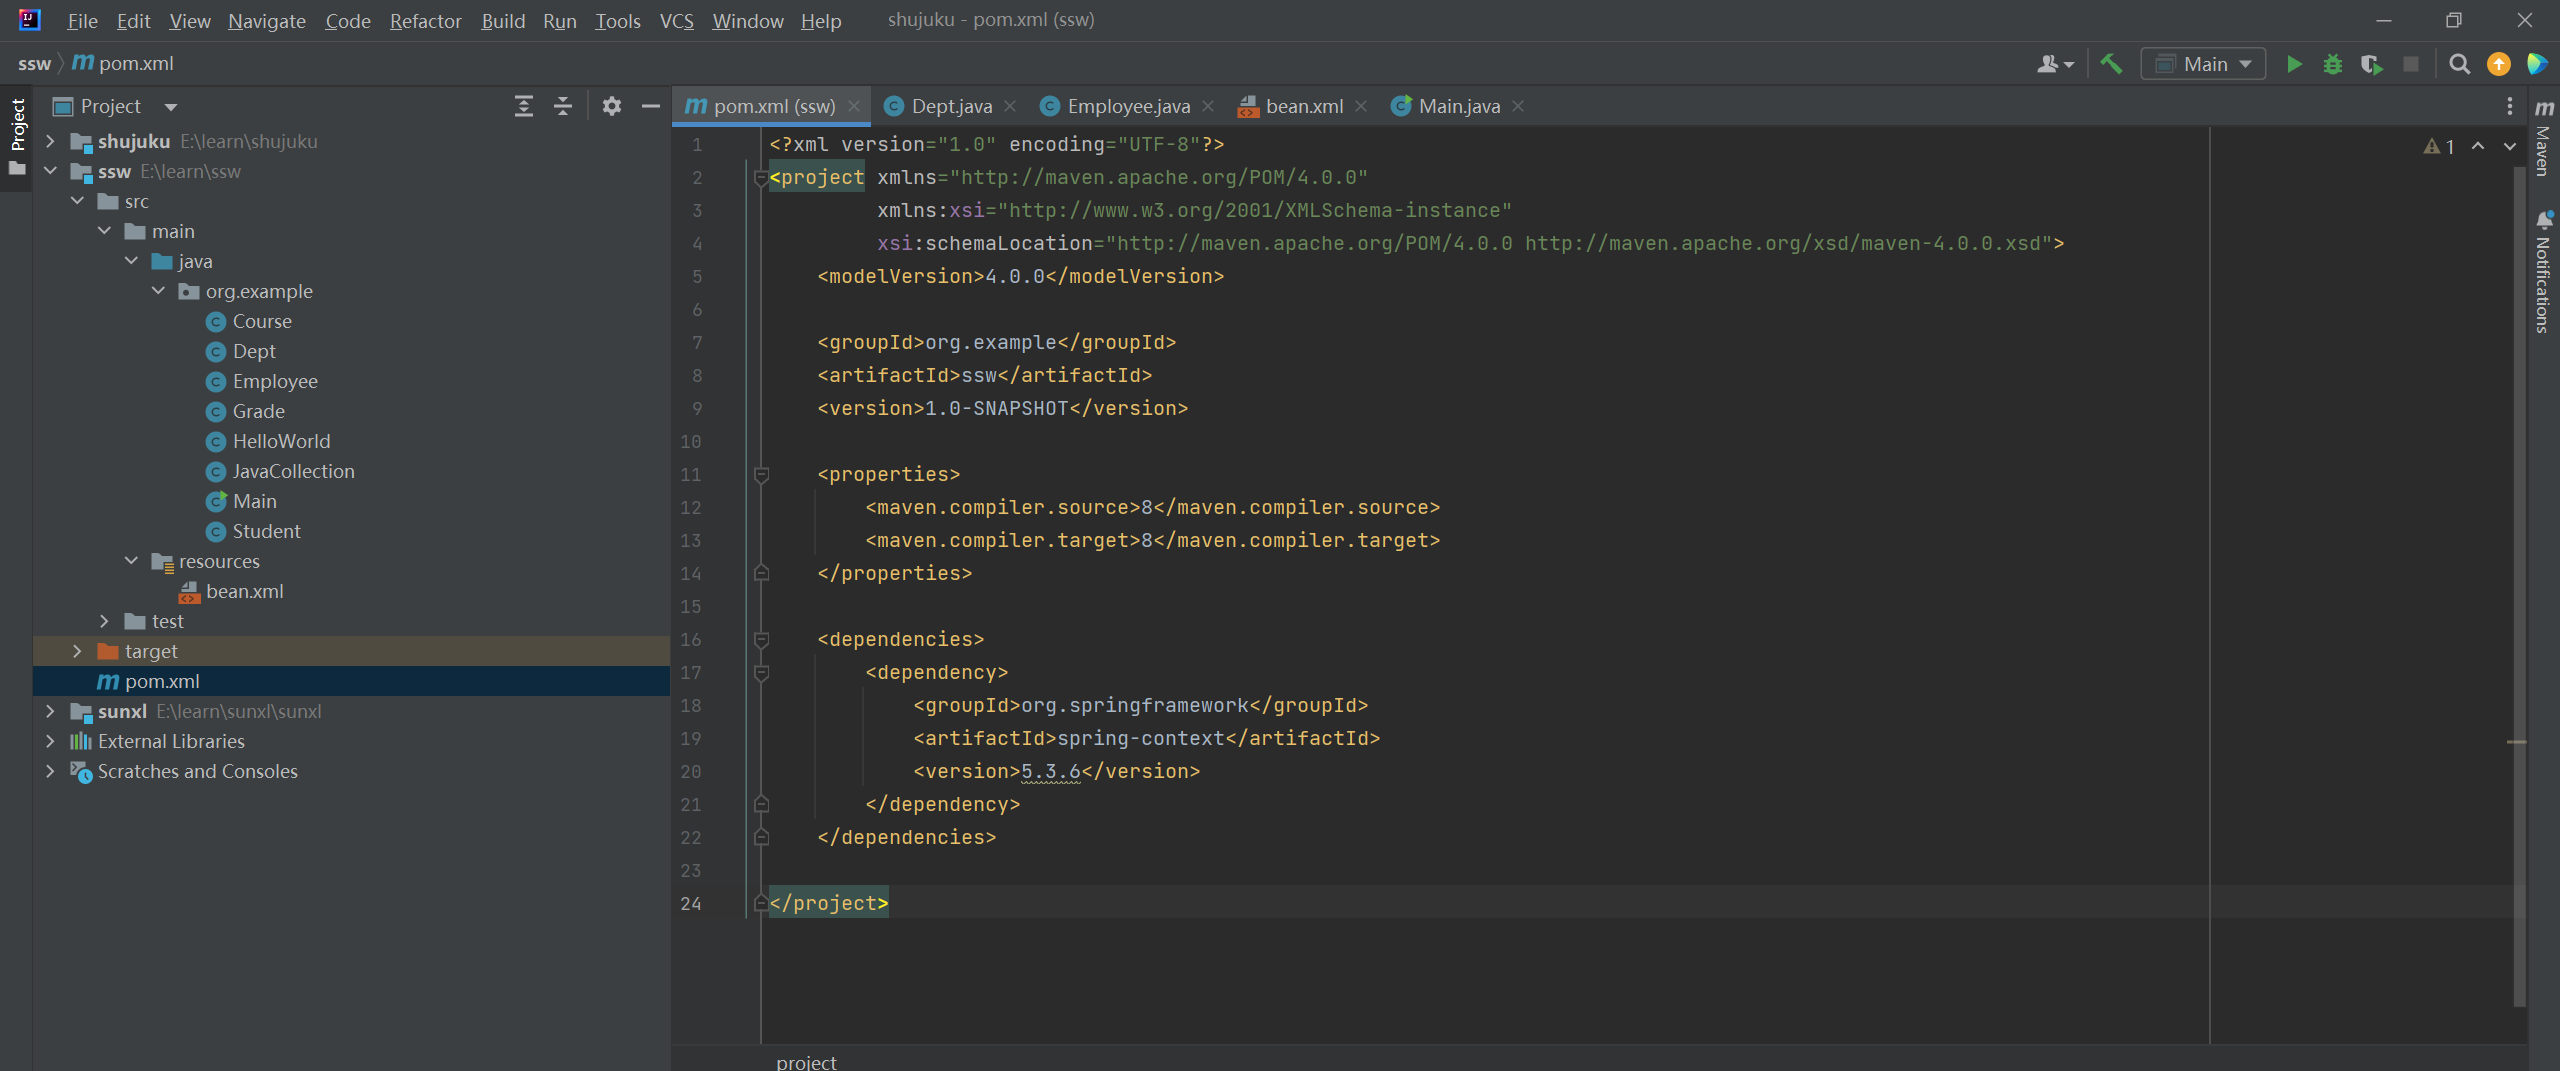The height and width of the screenshot is (1071, 2560).
Task: Click the editor vertical scrollbar
Action: coord(2518,580)
